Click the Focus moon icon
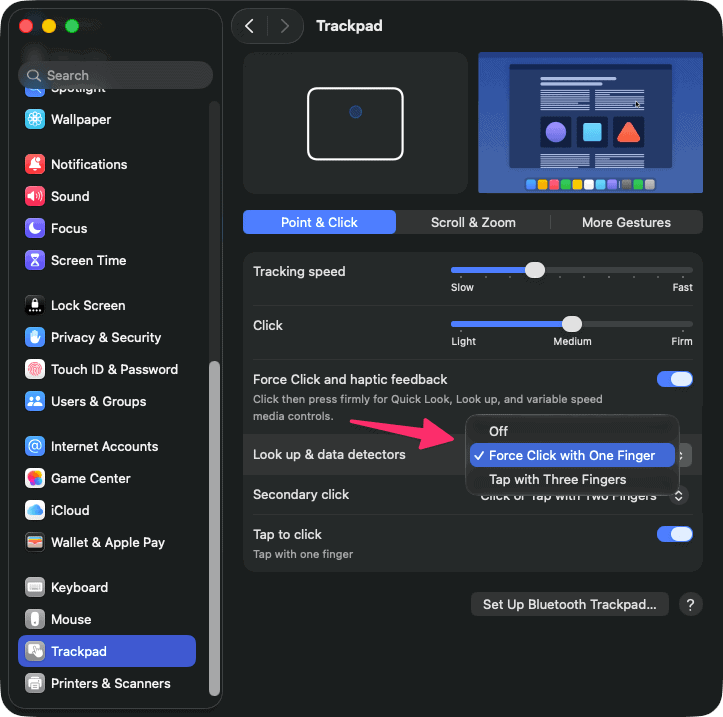This screenshot has width=723, height=717. (x=35, y=228)
